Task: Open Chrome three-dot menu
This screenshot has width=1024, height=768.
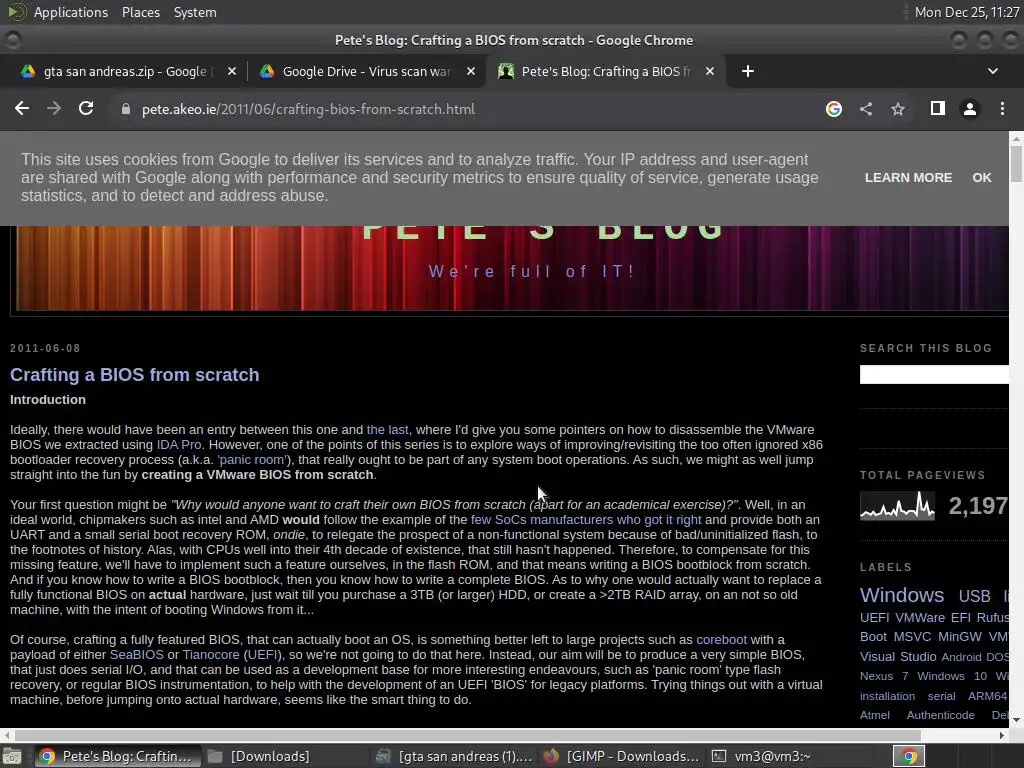Action: pos(1002,109)
